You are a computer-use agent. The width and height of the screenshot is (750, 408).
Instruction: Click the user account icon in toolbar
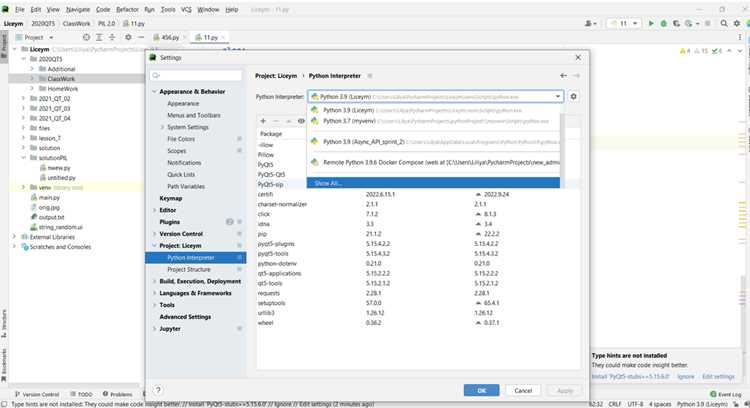590,23
